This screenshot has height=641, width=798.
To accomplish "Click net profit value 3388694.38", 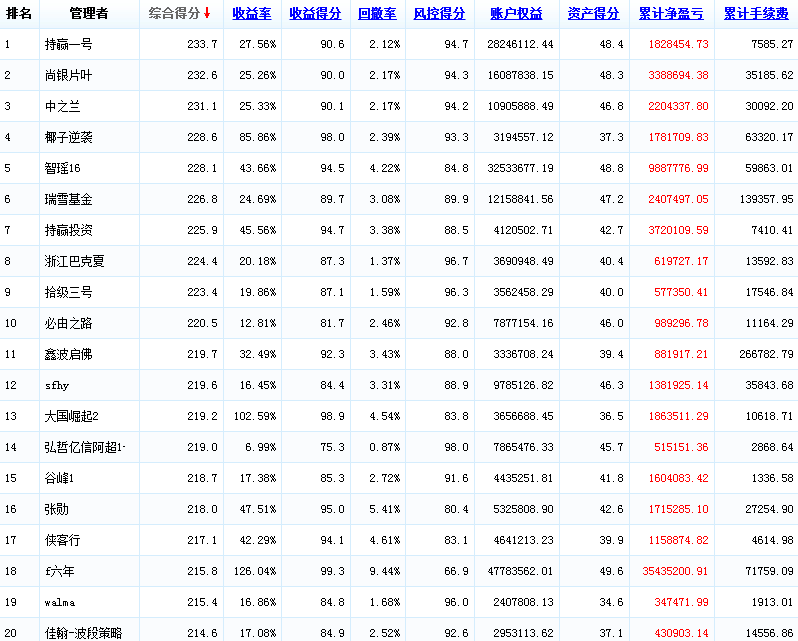I will (678, 75).
